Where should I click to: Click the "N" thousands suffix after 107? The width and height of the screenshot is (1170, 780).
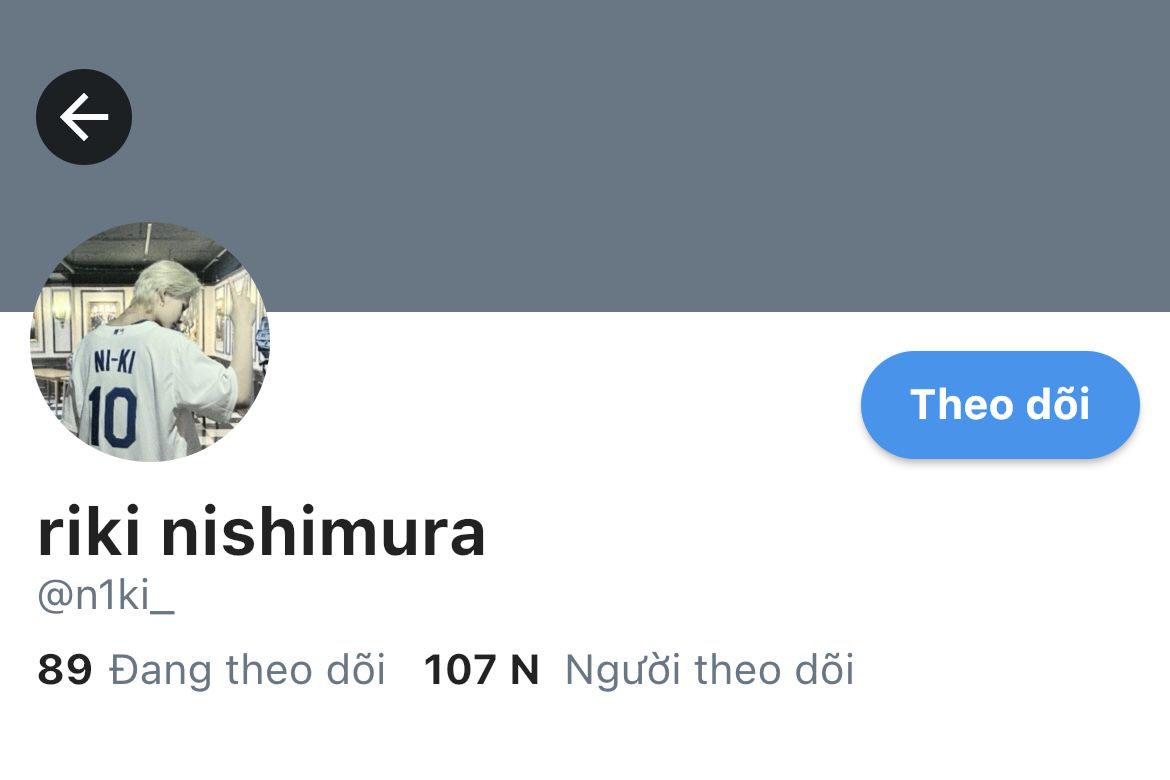[525, 670]
